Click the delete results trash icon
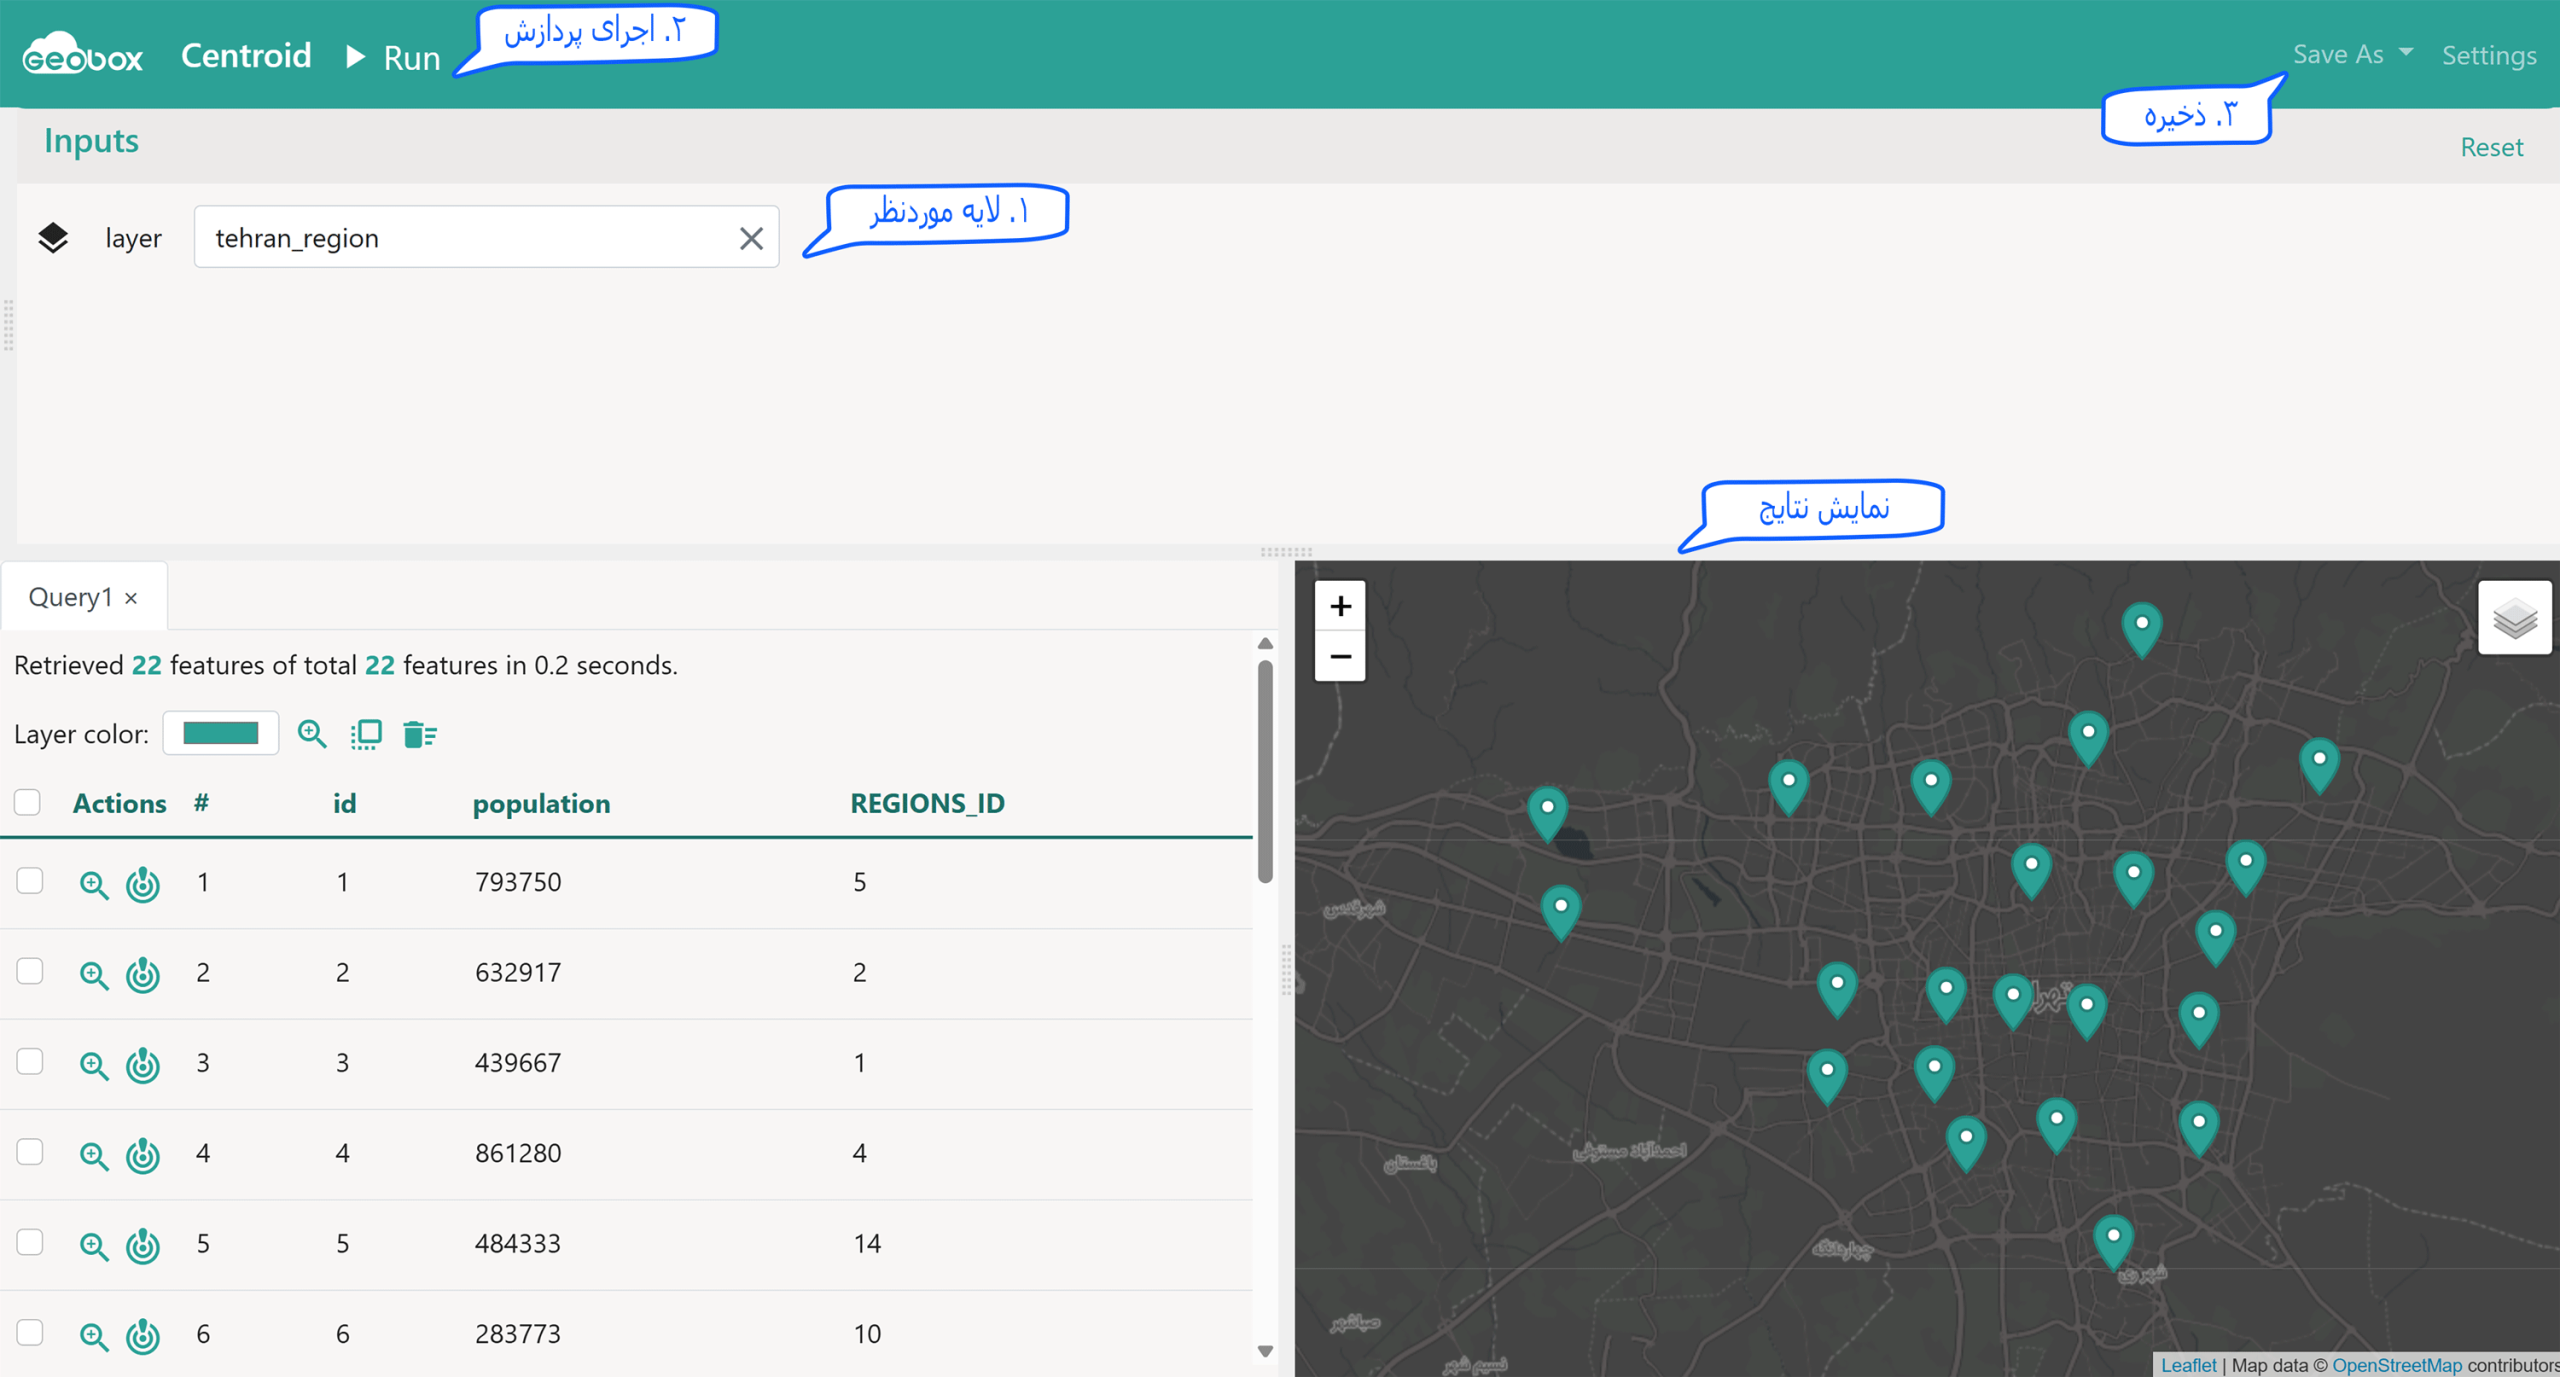This screenshot has height=1377, width=2560. 419,734
